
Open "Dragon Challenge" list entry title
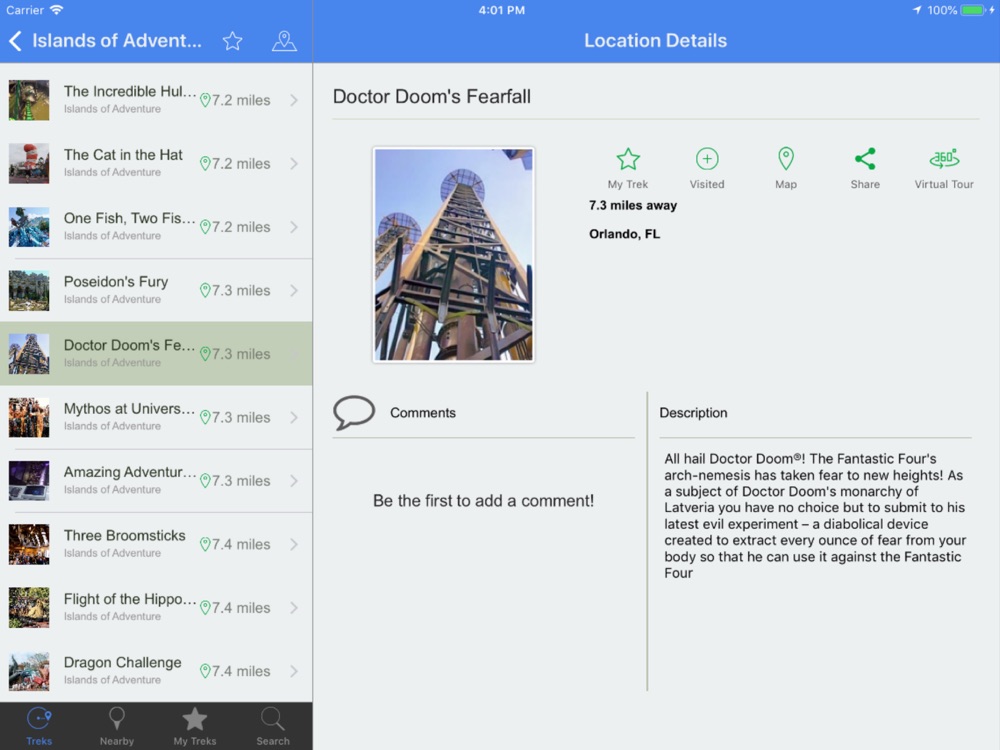[122, 663]
